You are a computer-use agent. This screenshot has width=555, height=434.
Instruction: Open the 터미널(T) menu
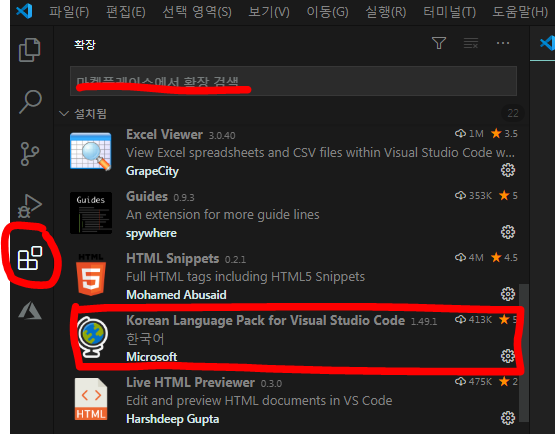coord(450,12)
